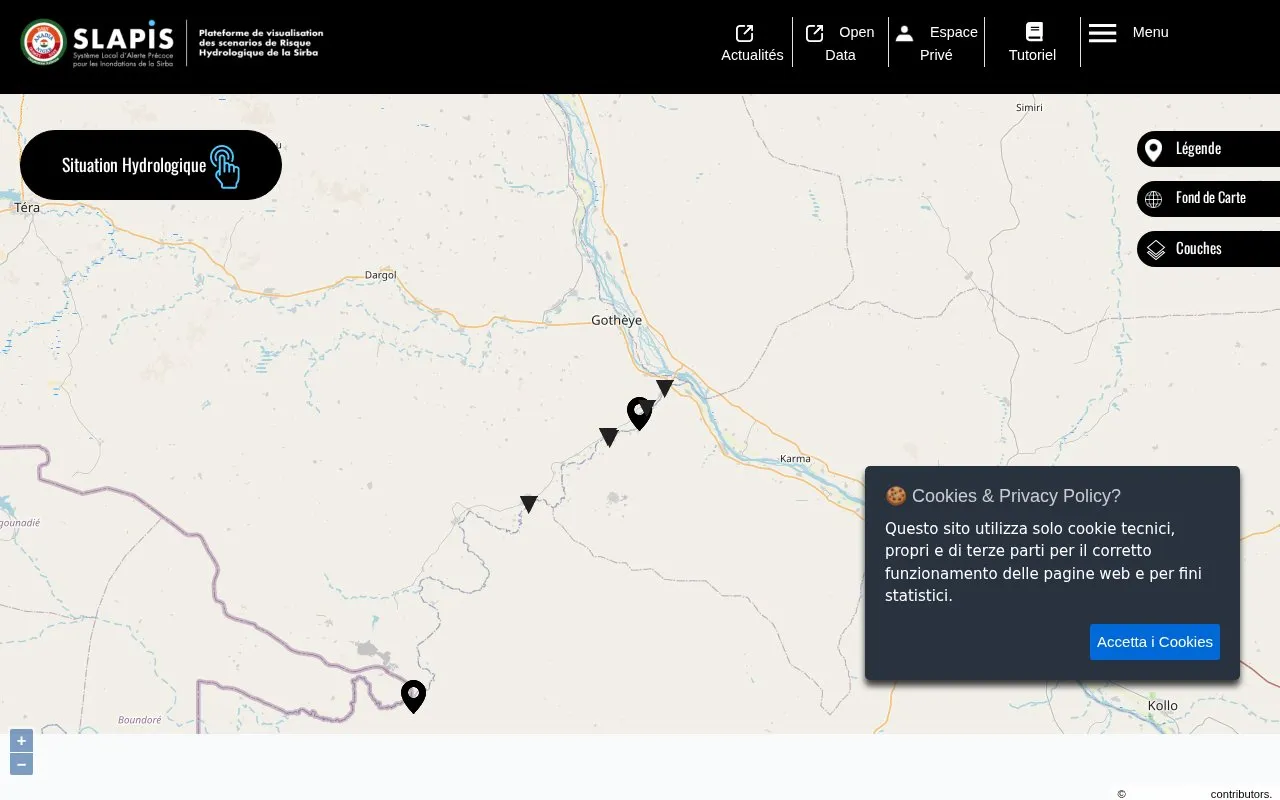
Task: Click the map contributors attribution text
Action: (1194, 794)
